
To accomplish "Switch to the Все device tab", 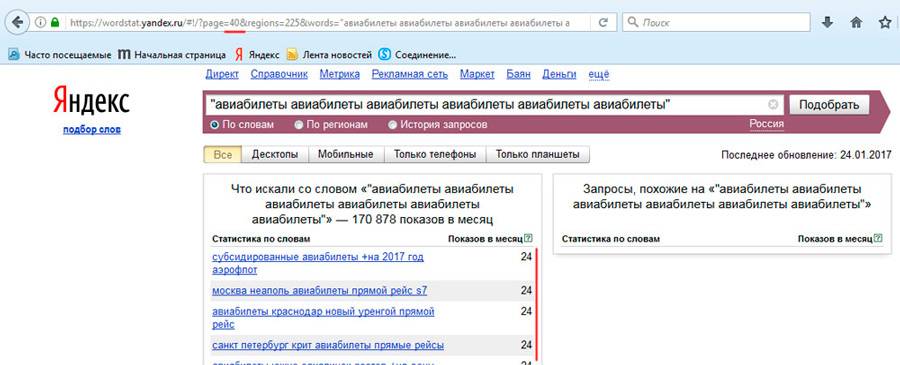I will [x=223, y=154].
